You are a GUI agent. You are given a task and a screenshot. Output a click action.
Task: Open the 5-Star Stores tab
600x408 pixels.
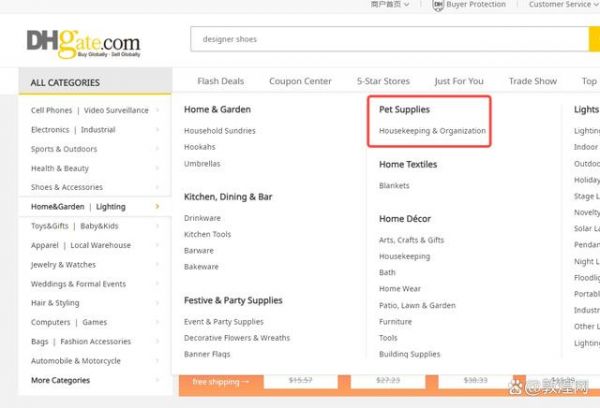pyautogui.click(x=383, y=81)
